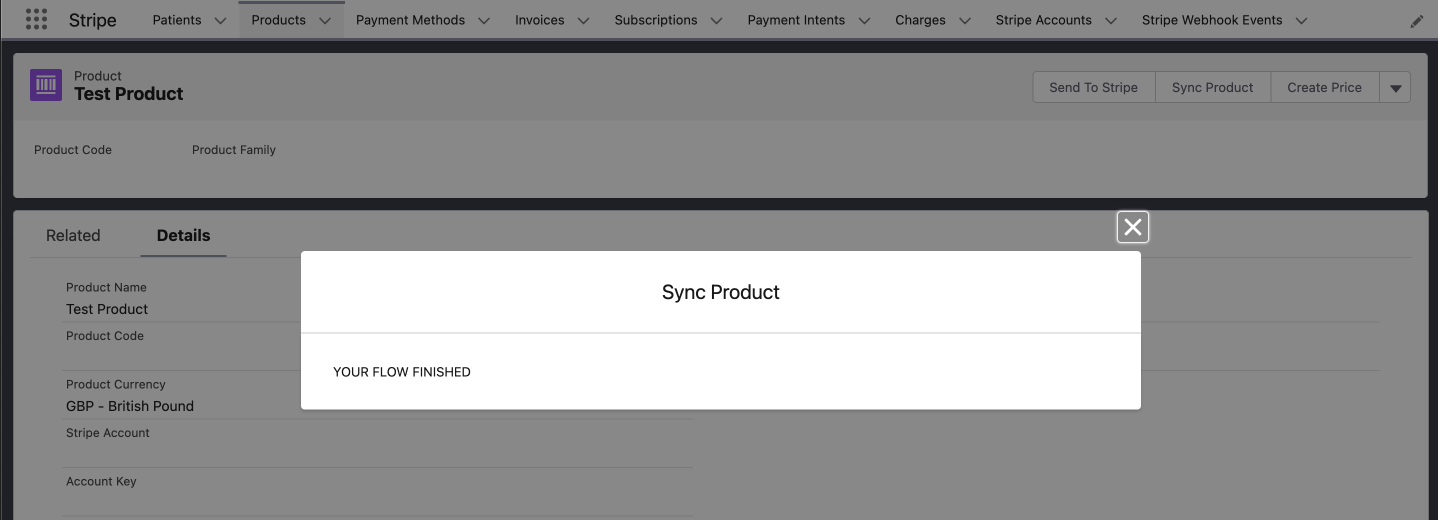
Task: Click the purple Product record icon
Action: pos(46,86)
